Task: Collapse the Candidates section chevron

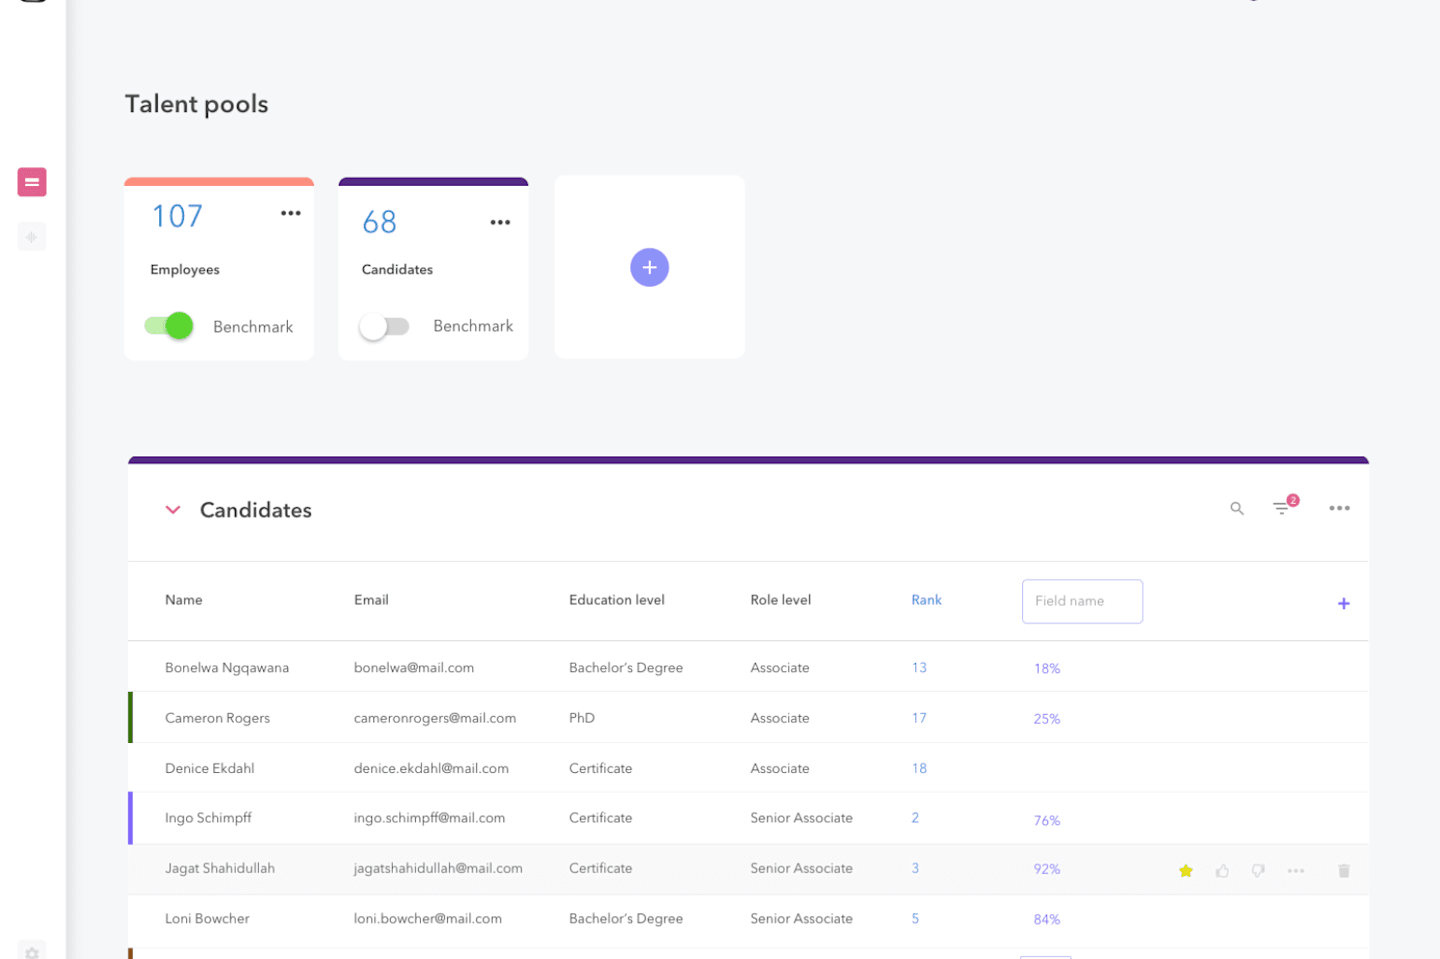Action: [x=173, y=510]
